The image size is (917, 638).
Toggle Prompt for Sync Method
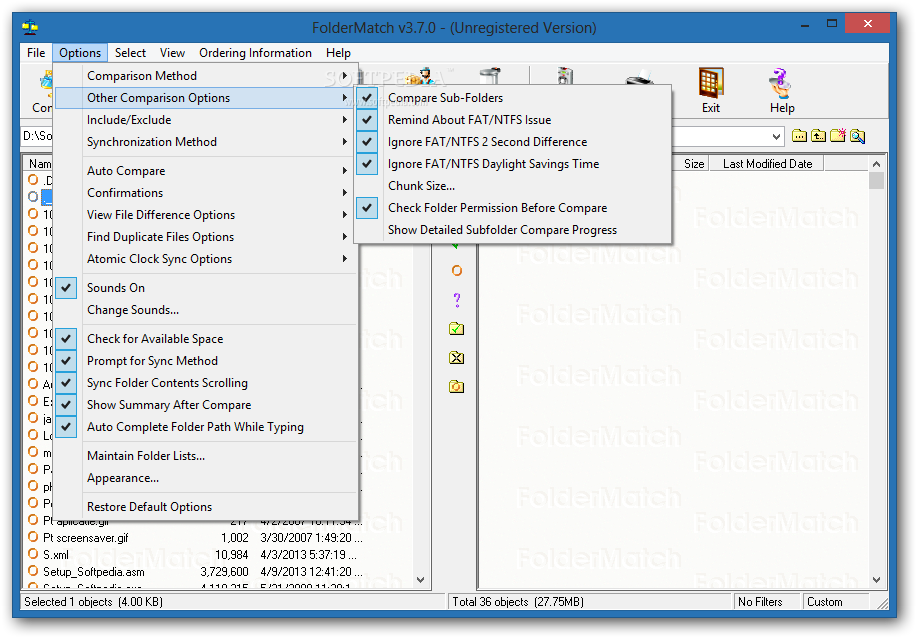pos(206,361)
